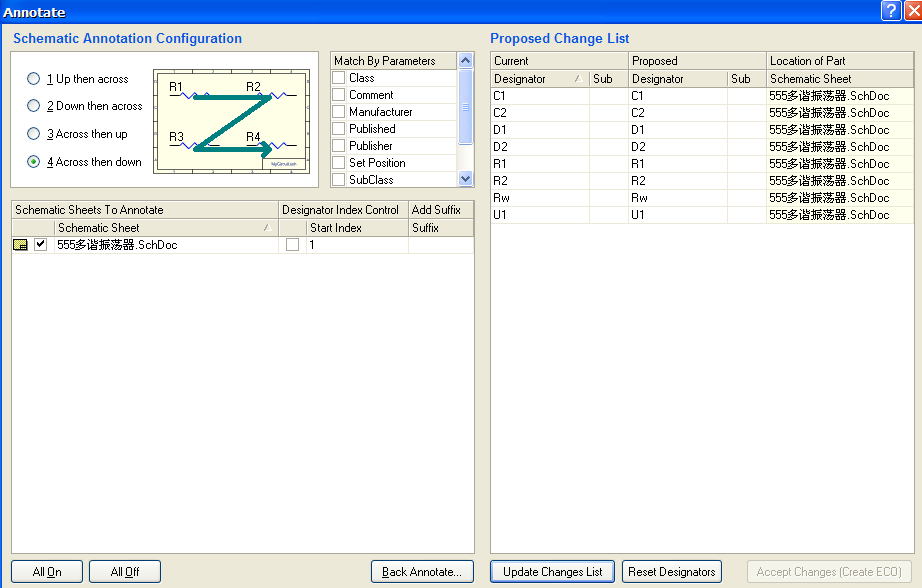
Task: Select the 'Down then across' radio option
Action: pyautogui.click(x=34, y=106)
